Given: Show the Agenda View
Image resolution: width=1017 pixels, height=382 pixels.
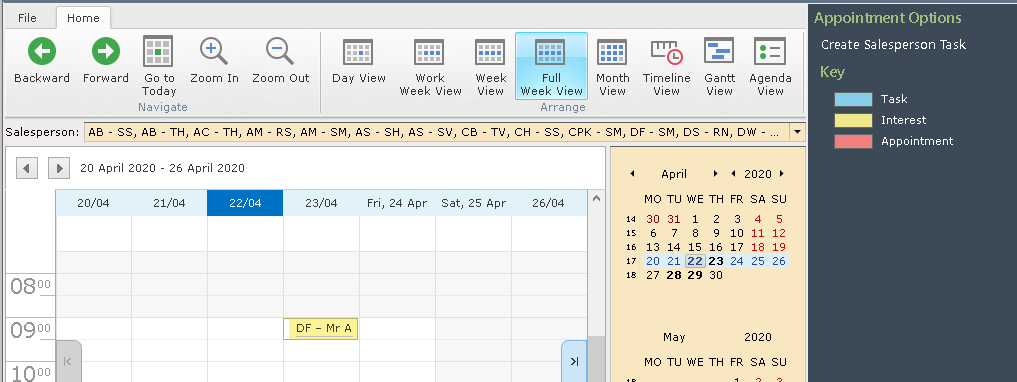Looking at the screenshot, I should [x=771, y=66].
